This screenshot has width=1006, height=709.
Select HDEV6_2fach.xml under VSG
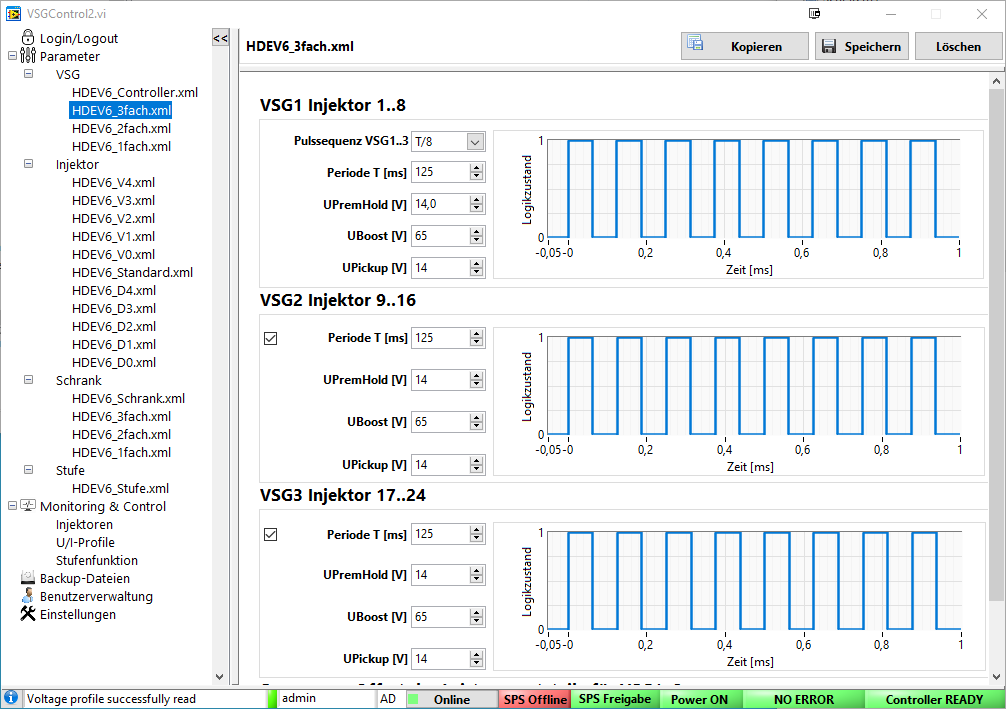pyautogui.click(x=121, y=128)
